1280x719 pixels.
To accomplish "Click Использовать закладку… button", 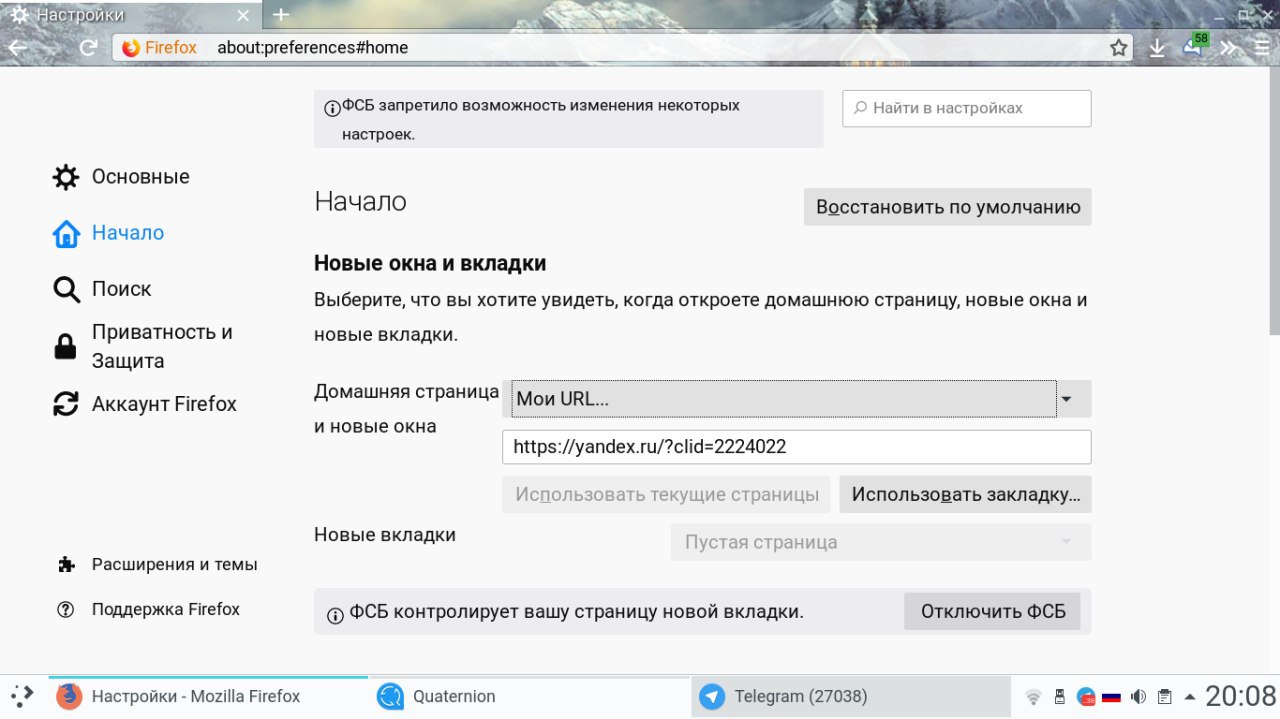I will (966, 494).
